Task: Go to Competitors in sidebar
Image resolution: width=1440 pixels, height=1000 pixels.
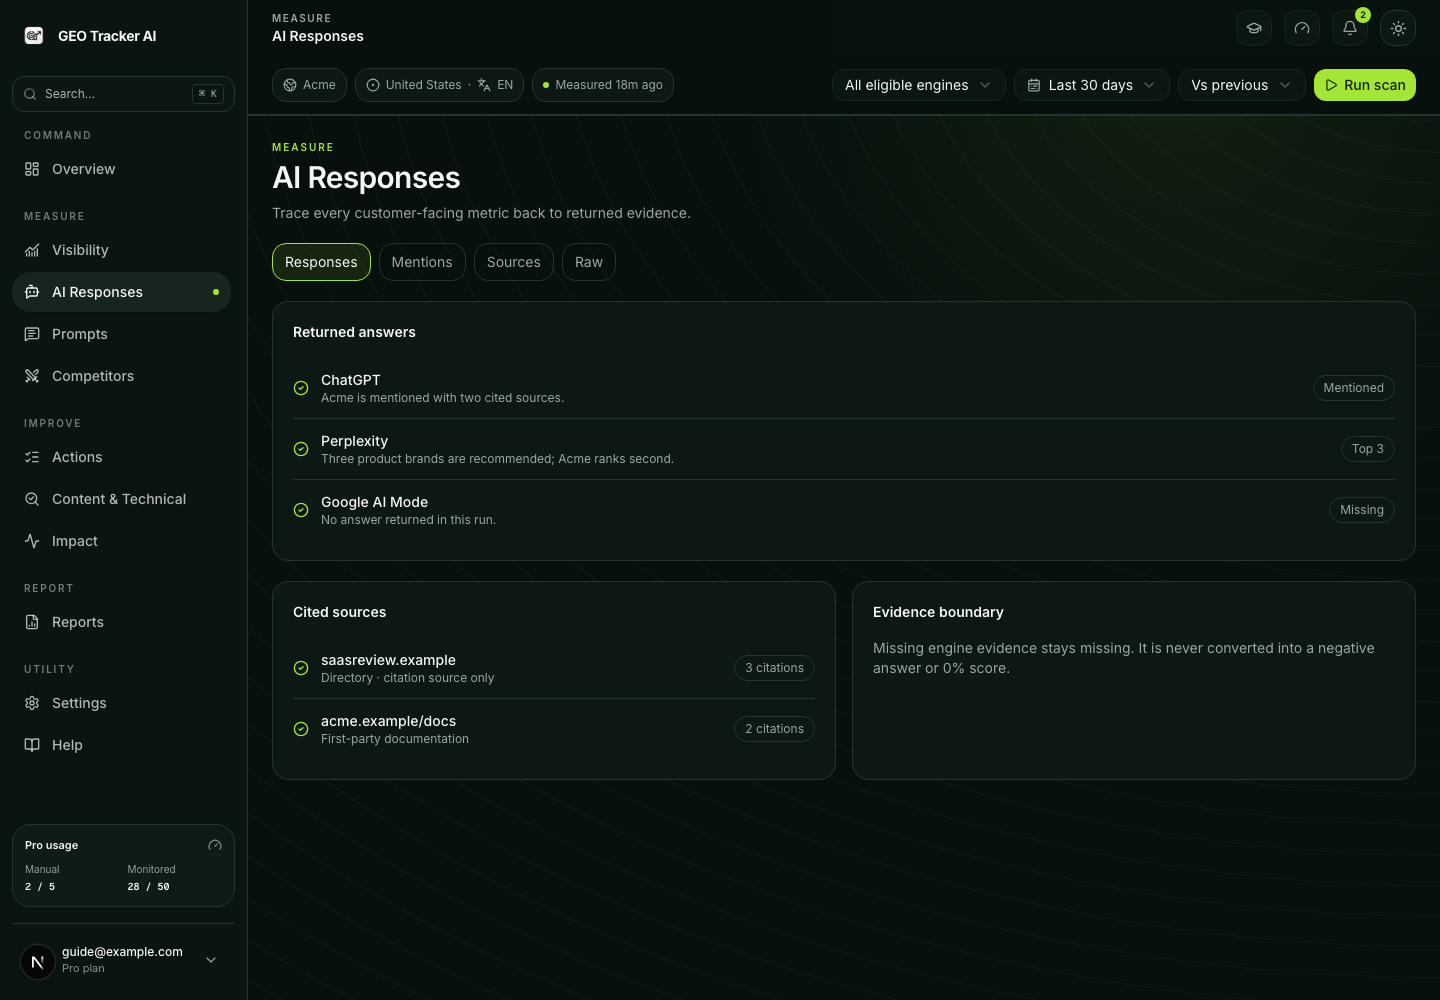Action: [x=121, y=376]
